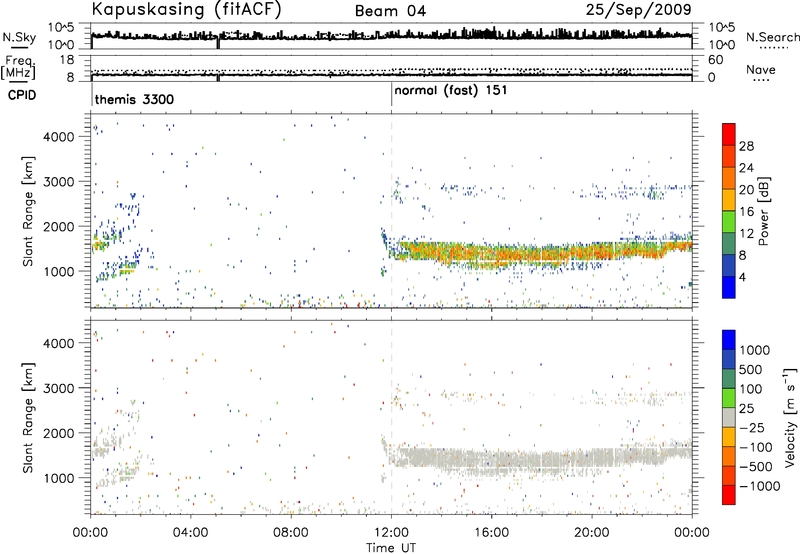The height and width of the screenshot is (554, 800).
Task: Click the '12:00' time tick label
Action: (x=391, y=533)
